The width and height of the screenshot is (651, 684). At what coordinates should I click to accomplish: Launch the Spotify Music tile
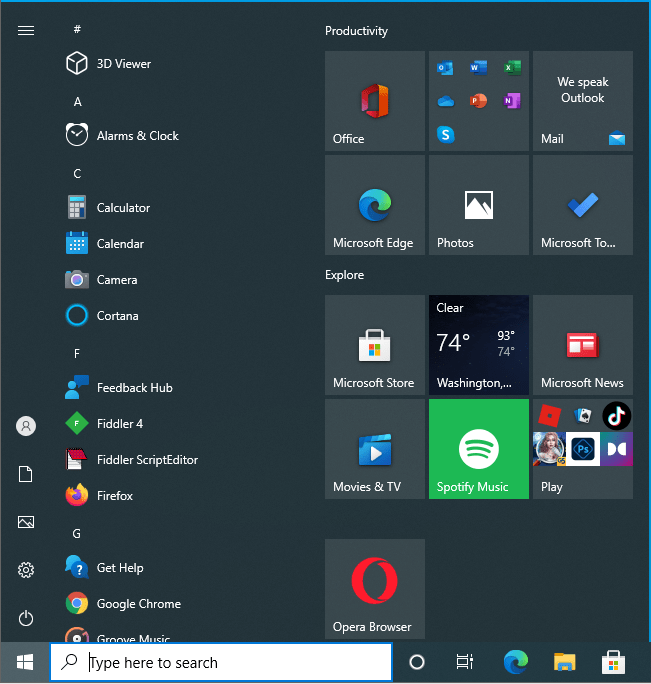(479, 449)
